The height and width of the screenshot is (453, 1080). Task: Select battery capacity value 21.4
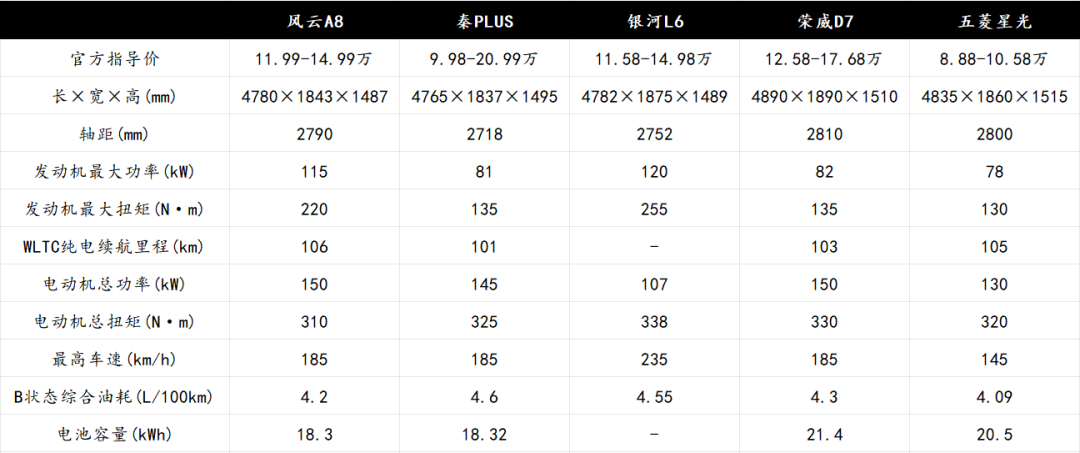823,434
